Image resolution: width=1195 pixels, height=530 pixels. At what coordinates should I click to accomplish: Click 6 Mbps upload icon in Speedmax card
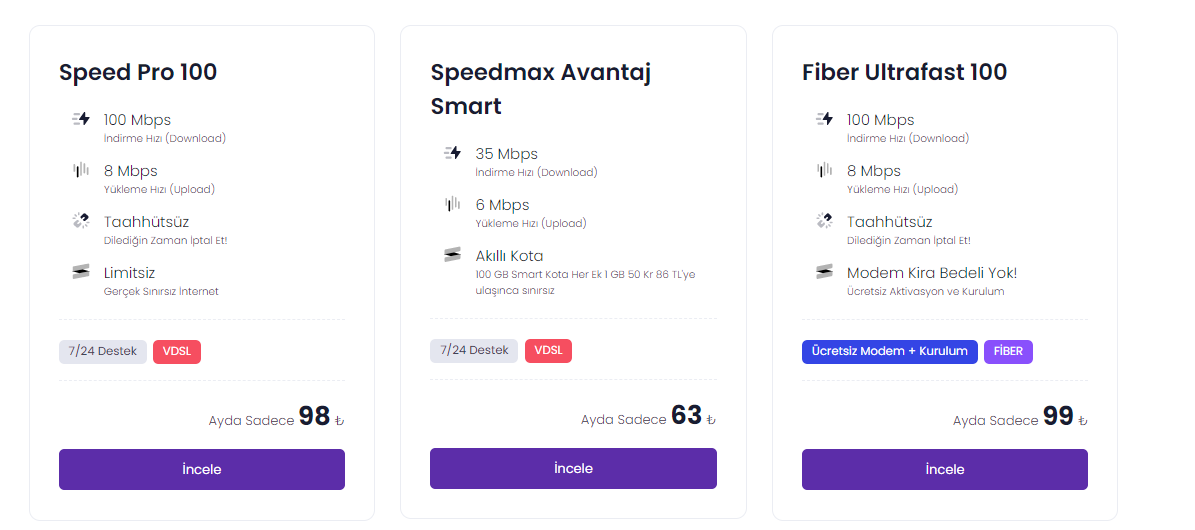(453, 204)
